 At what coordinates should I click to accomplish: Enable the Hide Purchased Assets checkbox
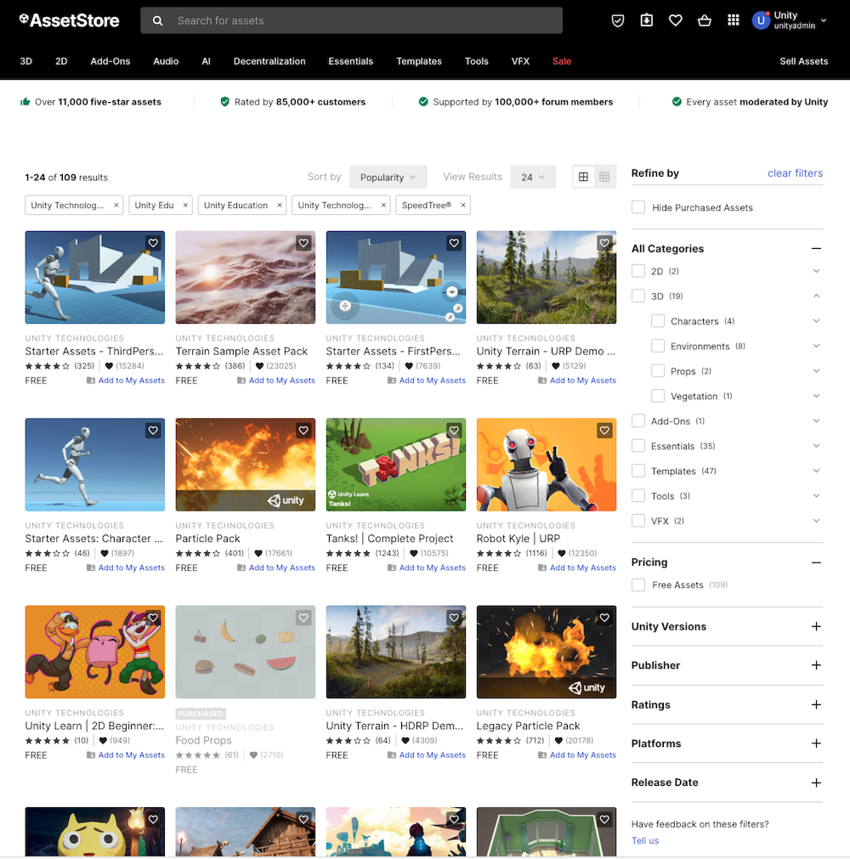pos(637,207)
